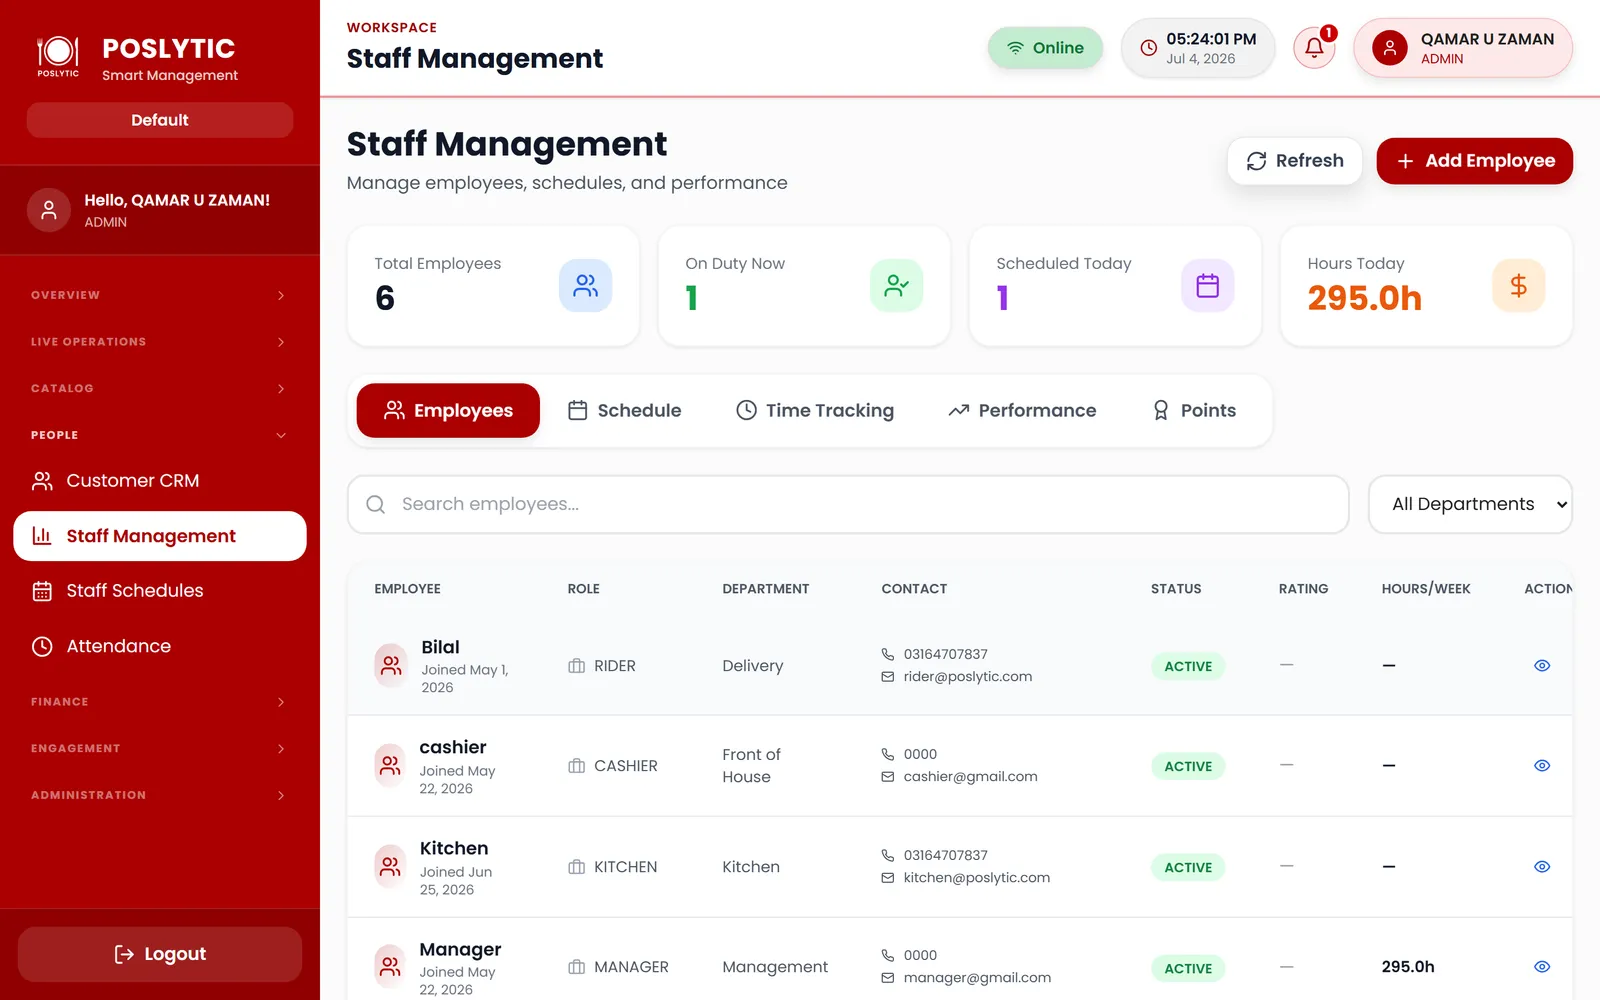Expand the FINANCE sidebar section

click(x=160, y=702)
